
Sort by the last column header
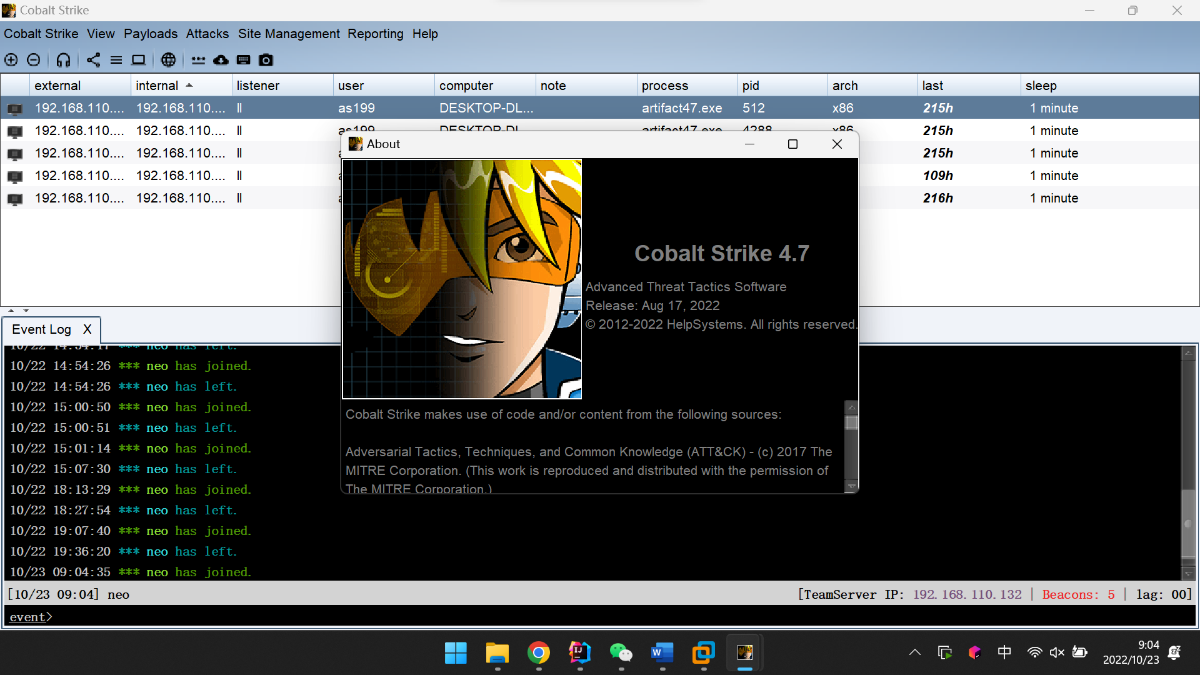click(x=969, y=86)
